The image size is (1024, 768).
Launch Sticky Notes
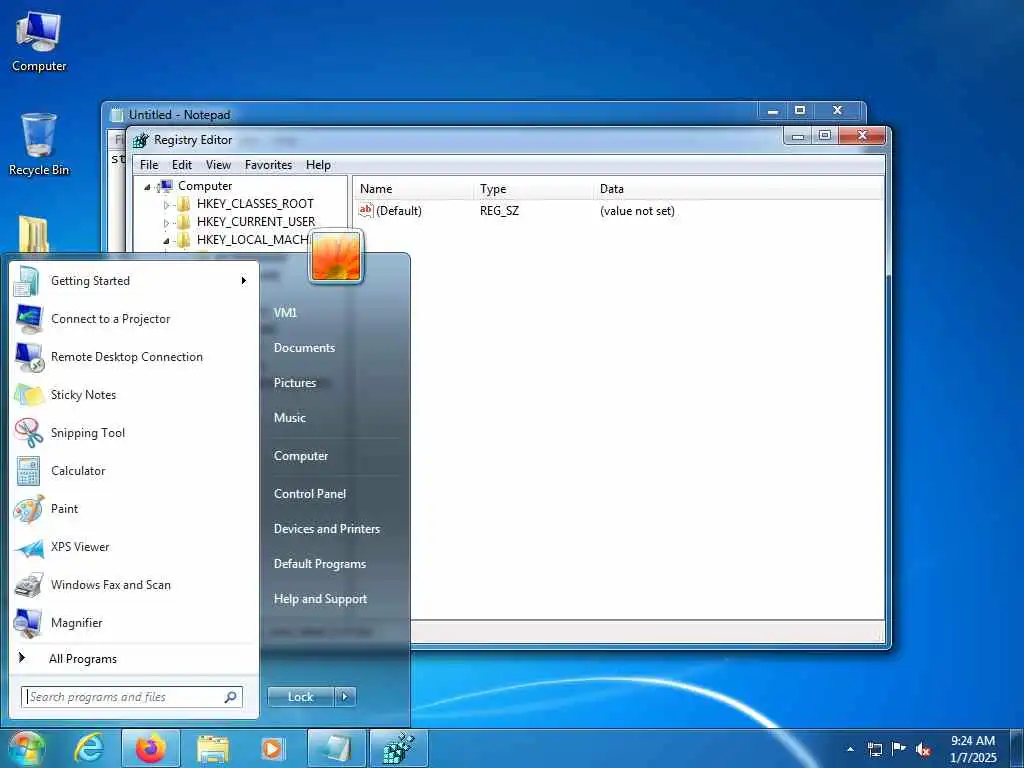click(134, 394)
